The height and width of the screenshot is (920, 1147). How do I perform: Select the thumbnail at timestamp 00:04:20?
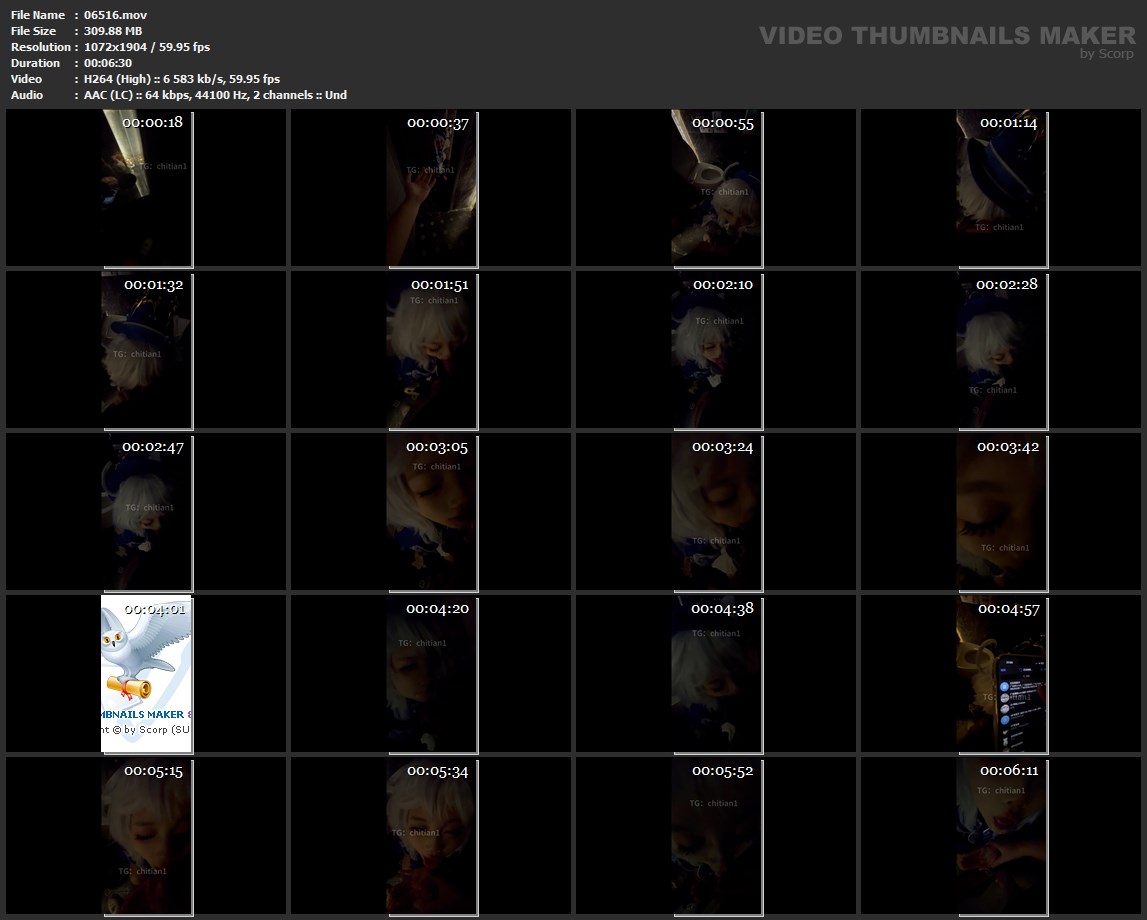click(x=432, y=674)
